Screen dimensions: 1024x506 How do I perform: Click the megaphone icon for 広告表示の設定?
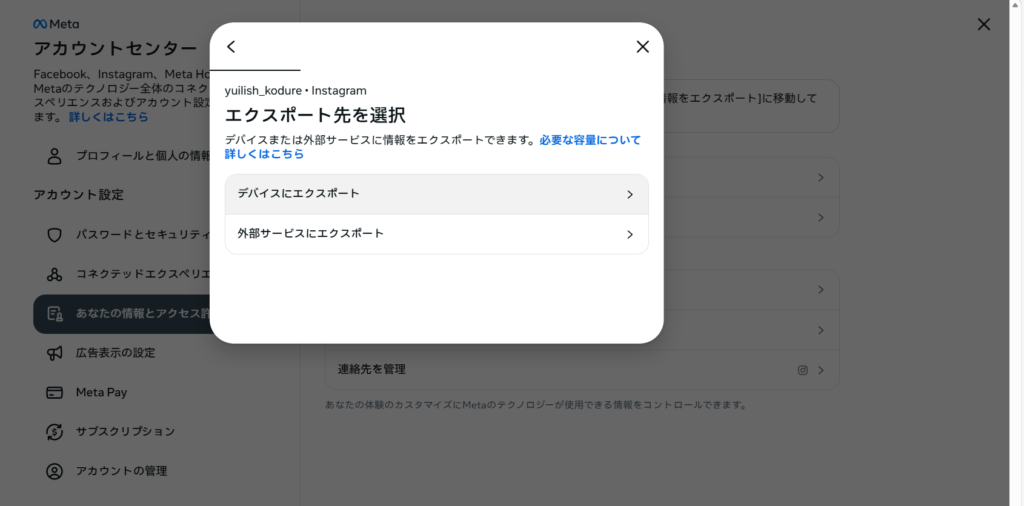(x=56, y=353)
